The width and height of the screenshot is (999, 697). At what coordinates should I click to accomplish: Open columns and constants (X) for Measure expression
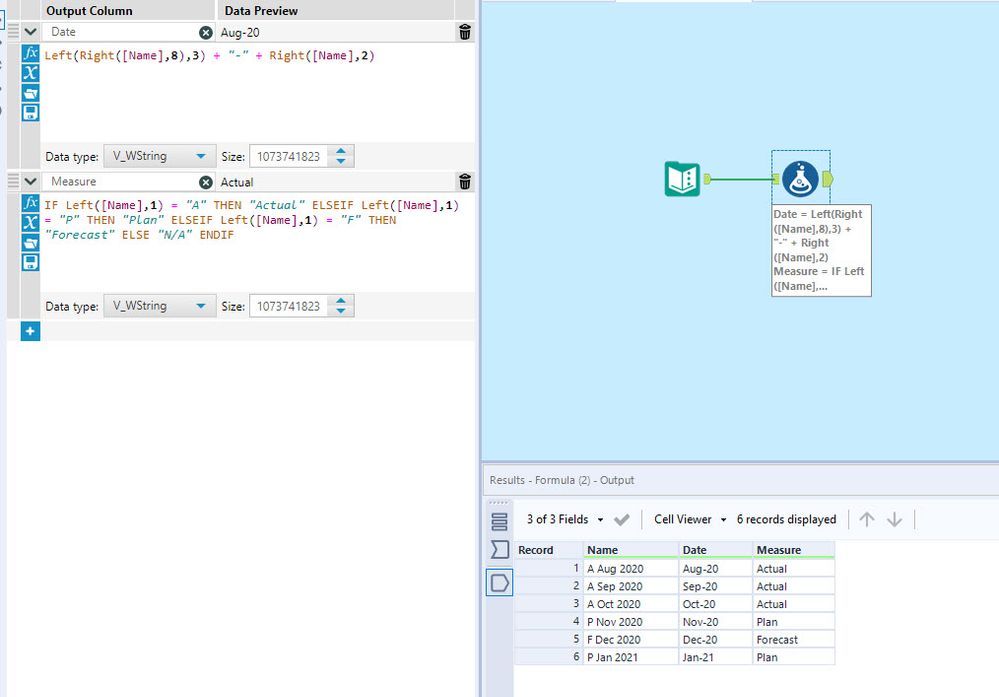point(30,222)
